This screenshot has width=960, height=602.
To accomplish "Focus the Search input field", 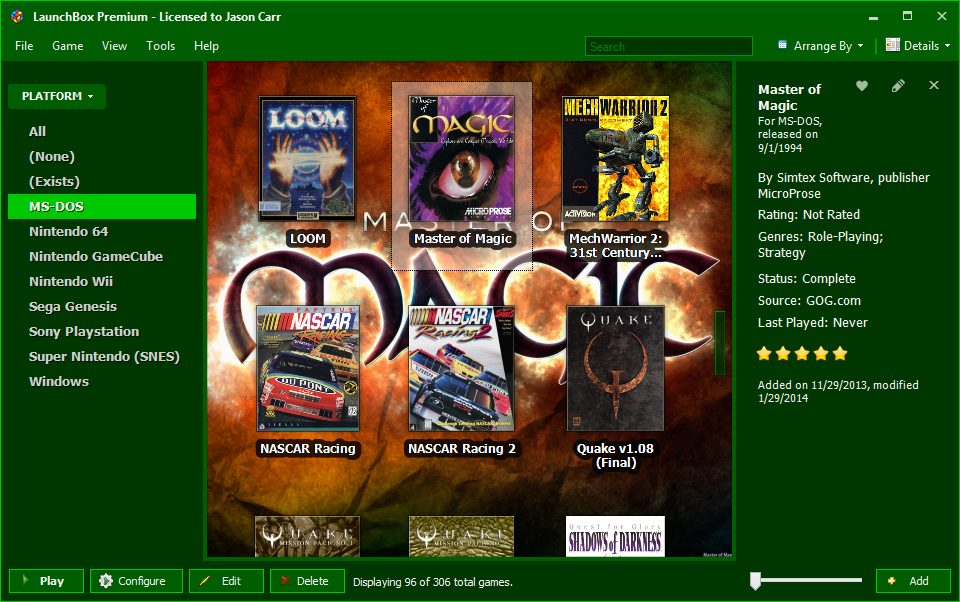I will 669,47.
